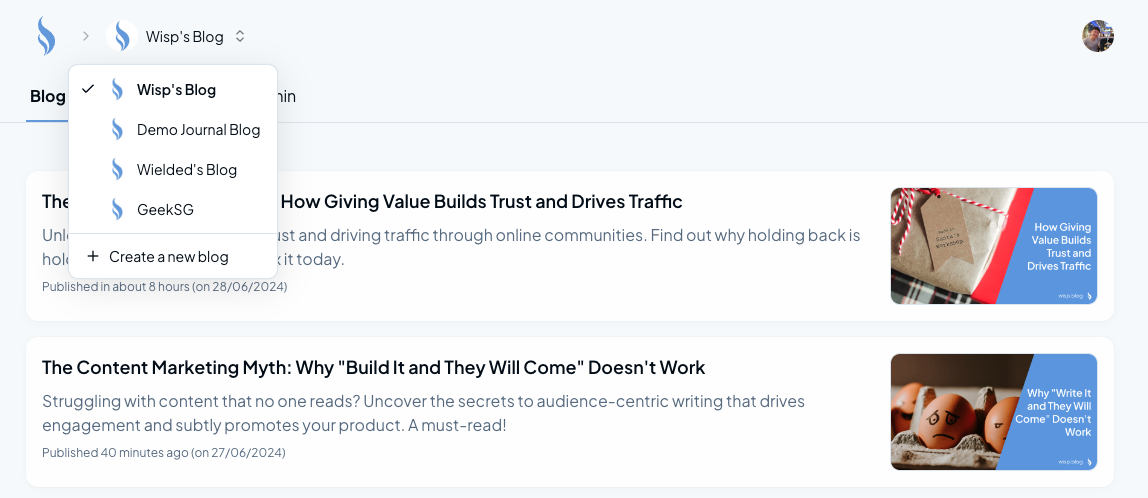
Task: Click the plus icon for creating a new blog
Action: pyautogui.click(x=93, y=257)
